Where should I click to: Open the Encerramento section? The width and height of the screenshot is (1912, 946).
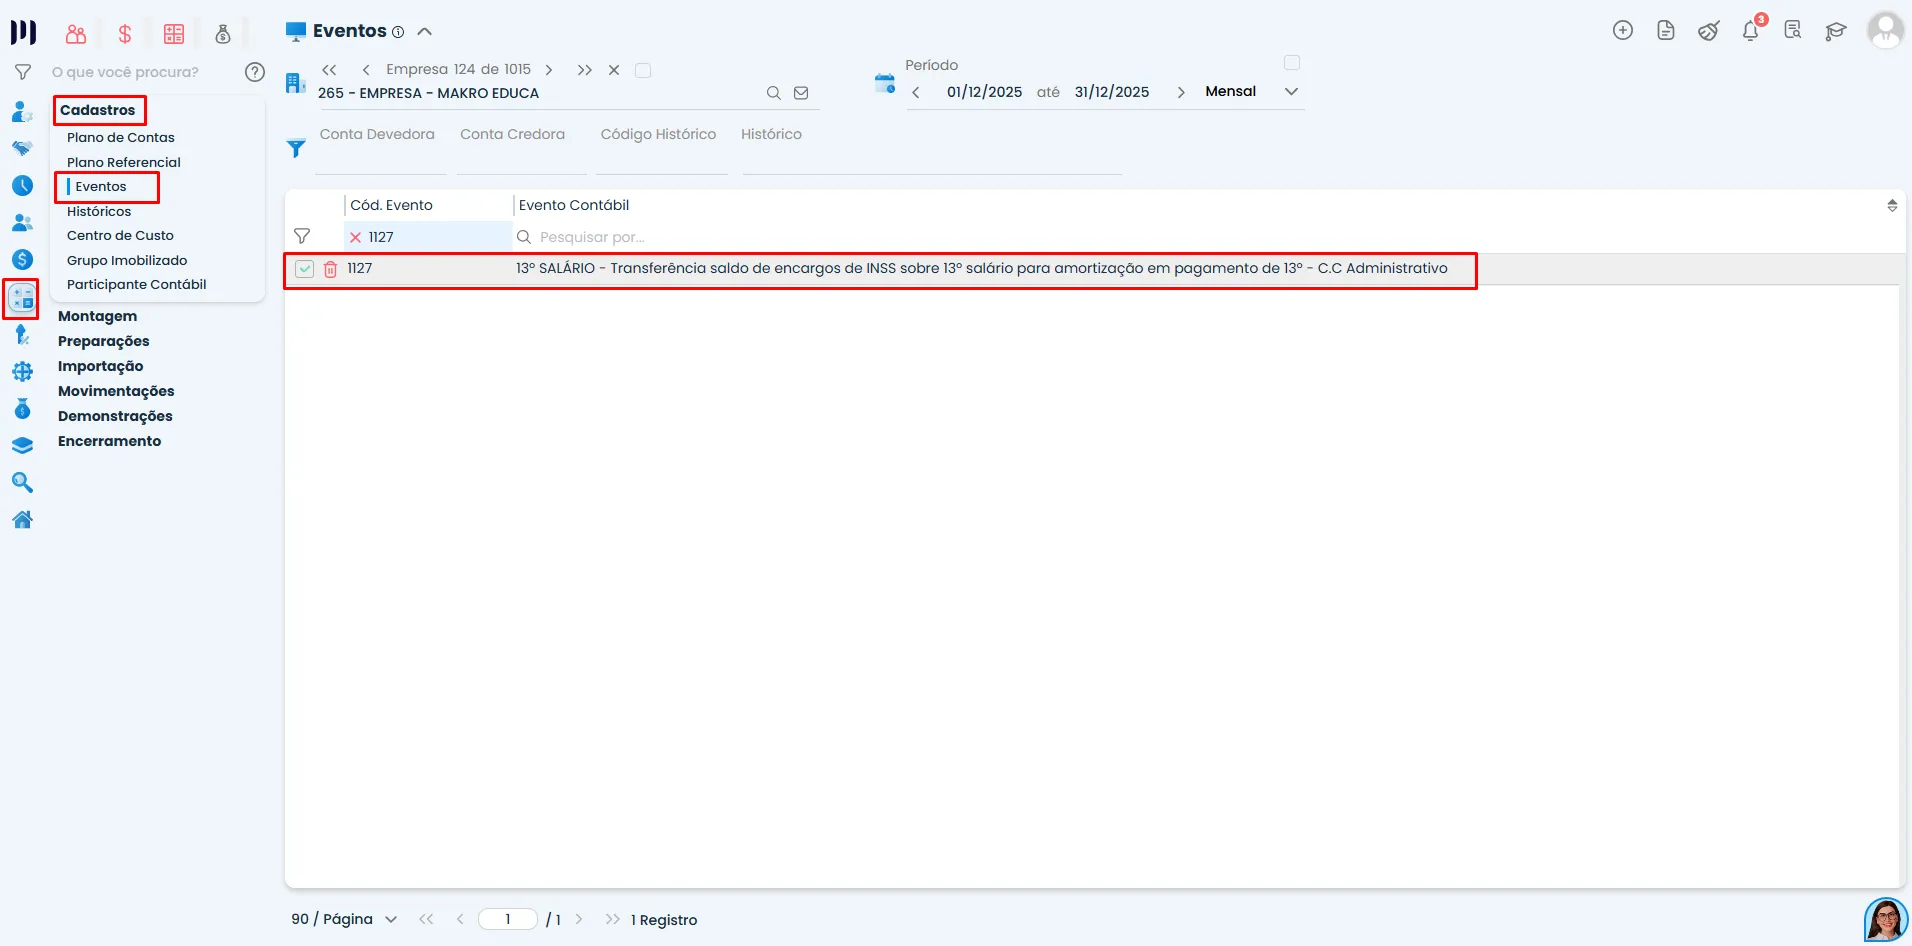click(x=109, y=441)
